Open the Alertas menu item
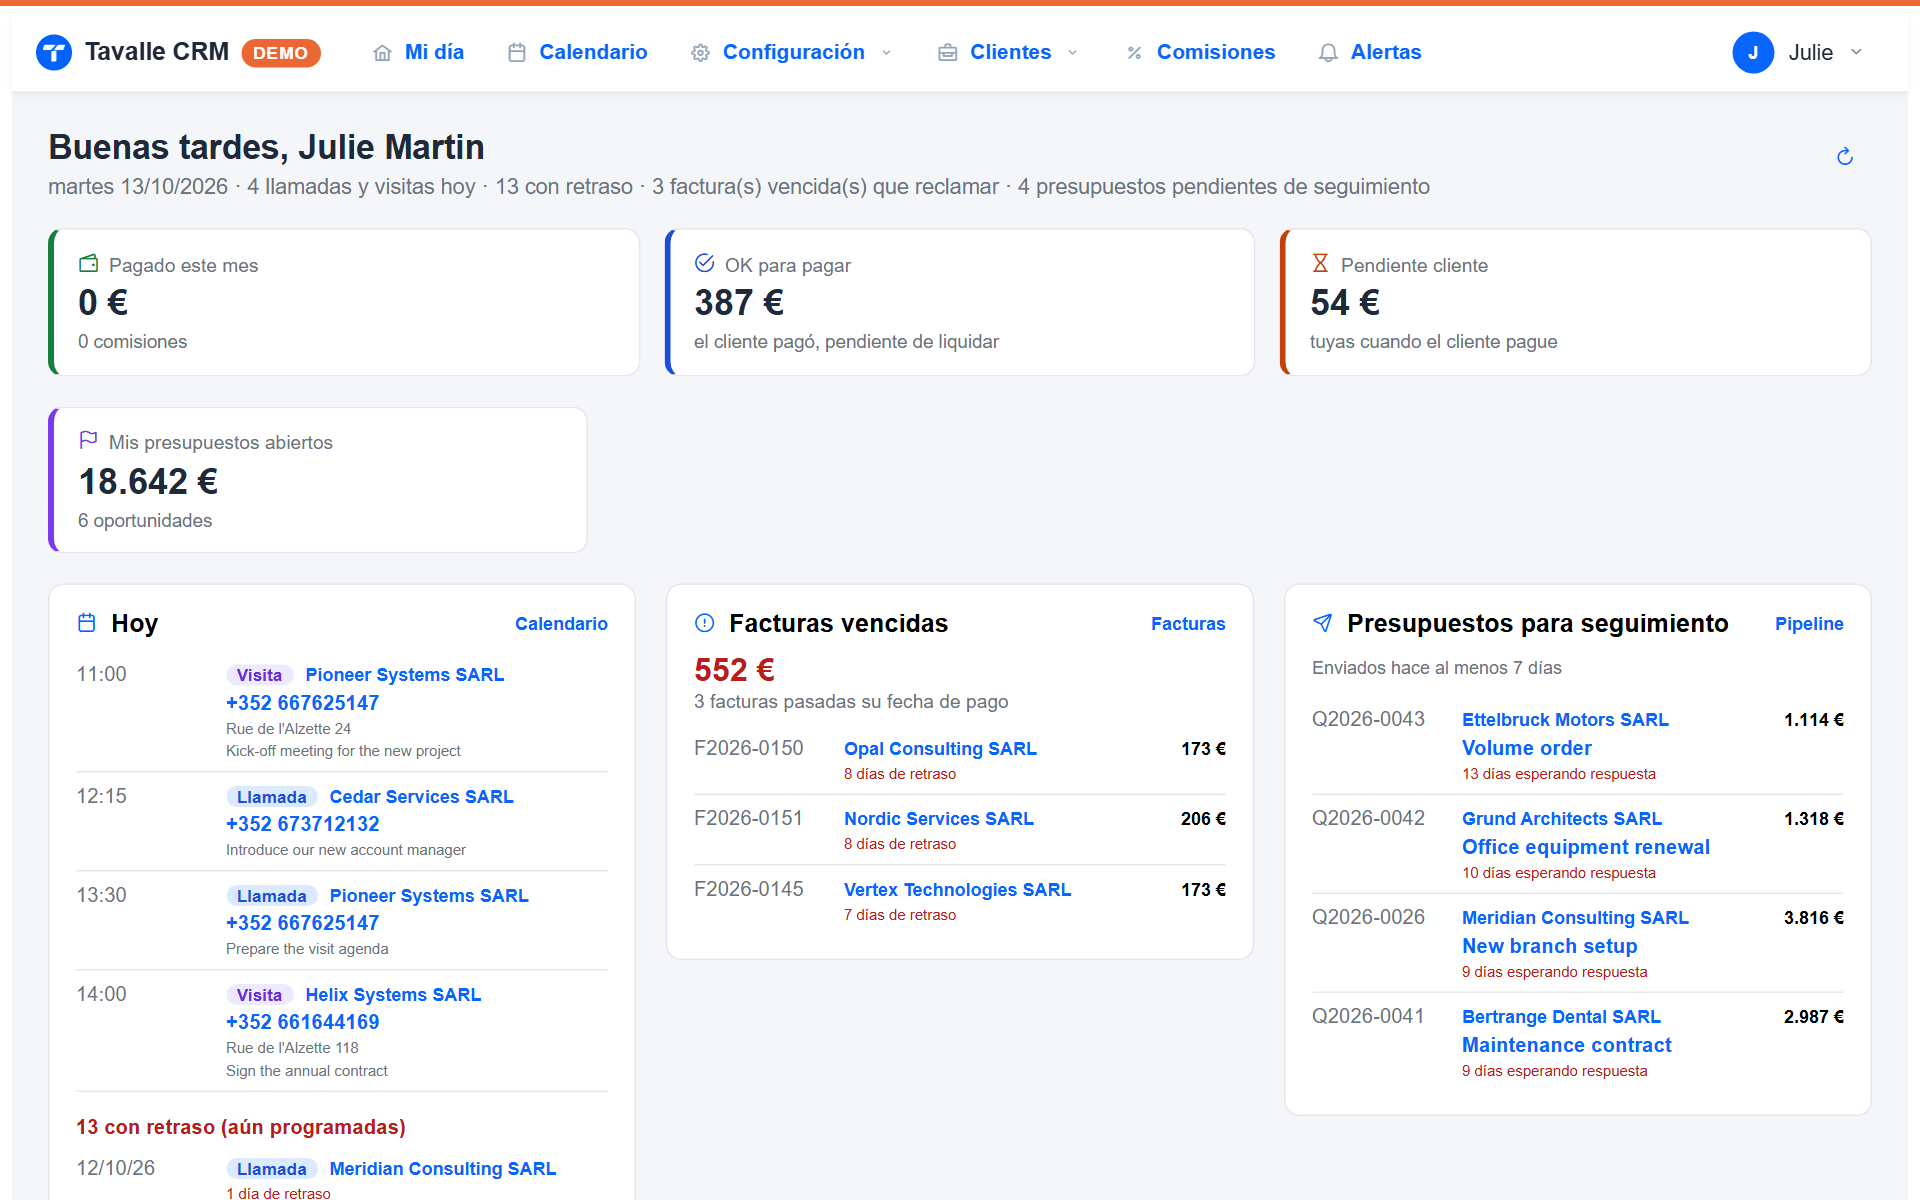Image resolution: width=1920 pixels, height=1200 pixels. coord(1386,52)
